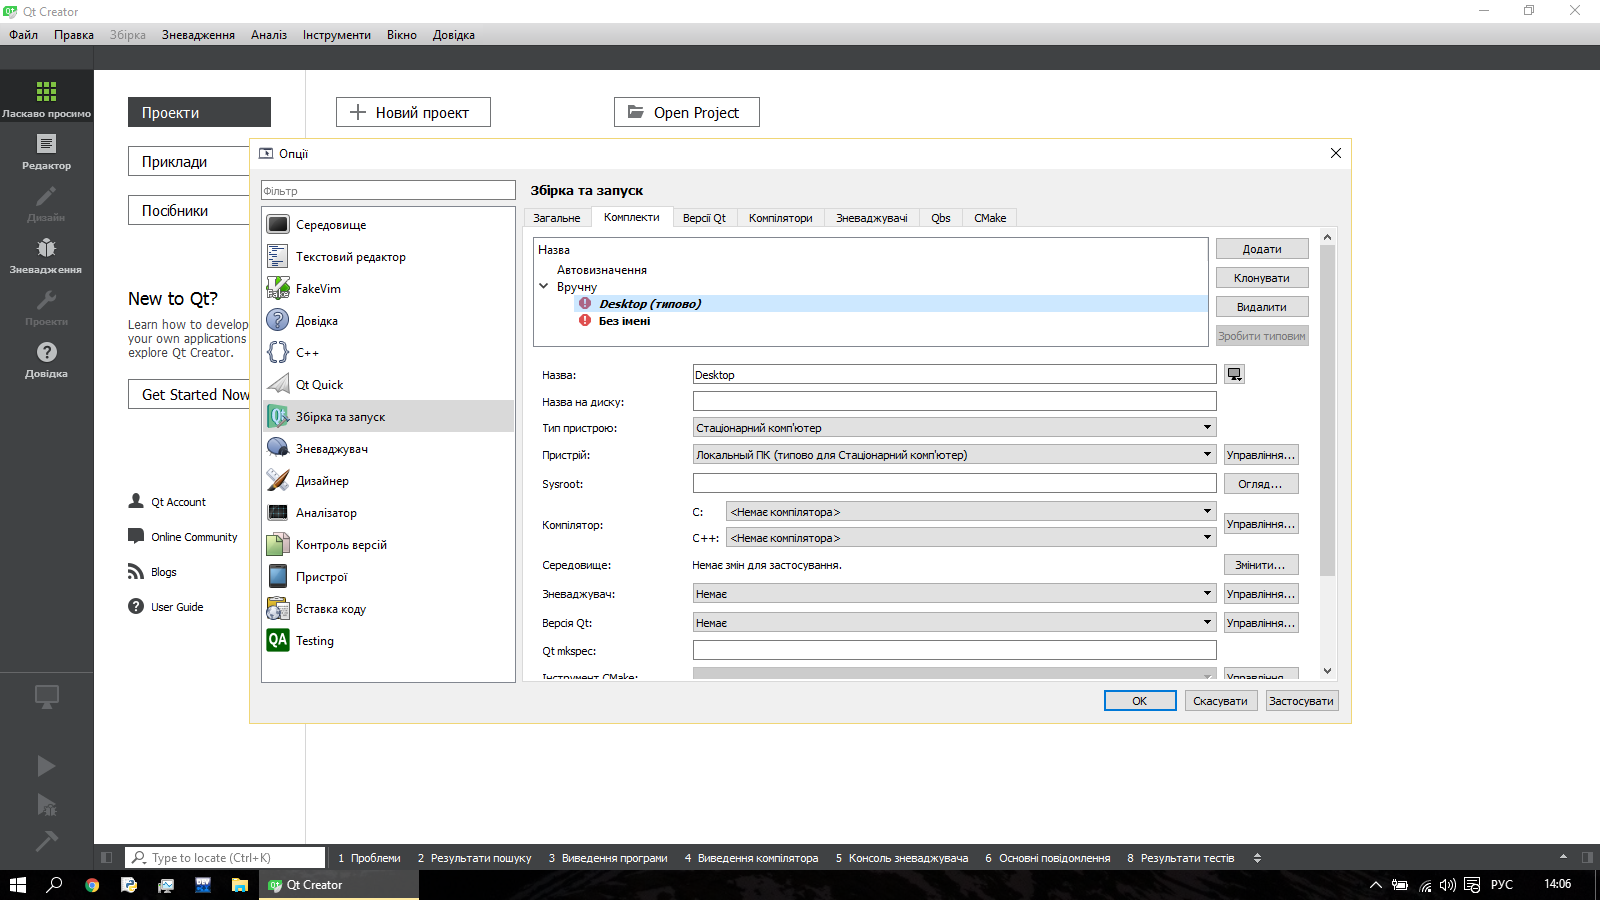Expand the C++ compiler combo box
Screen dimensions: 1600x900
point(970,538)
